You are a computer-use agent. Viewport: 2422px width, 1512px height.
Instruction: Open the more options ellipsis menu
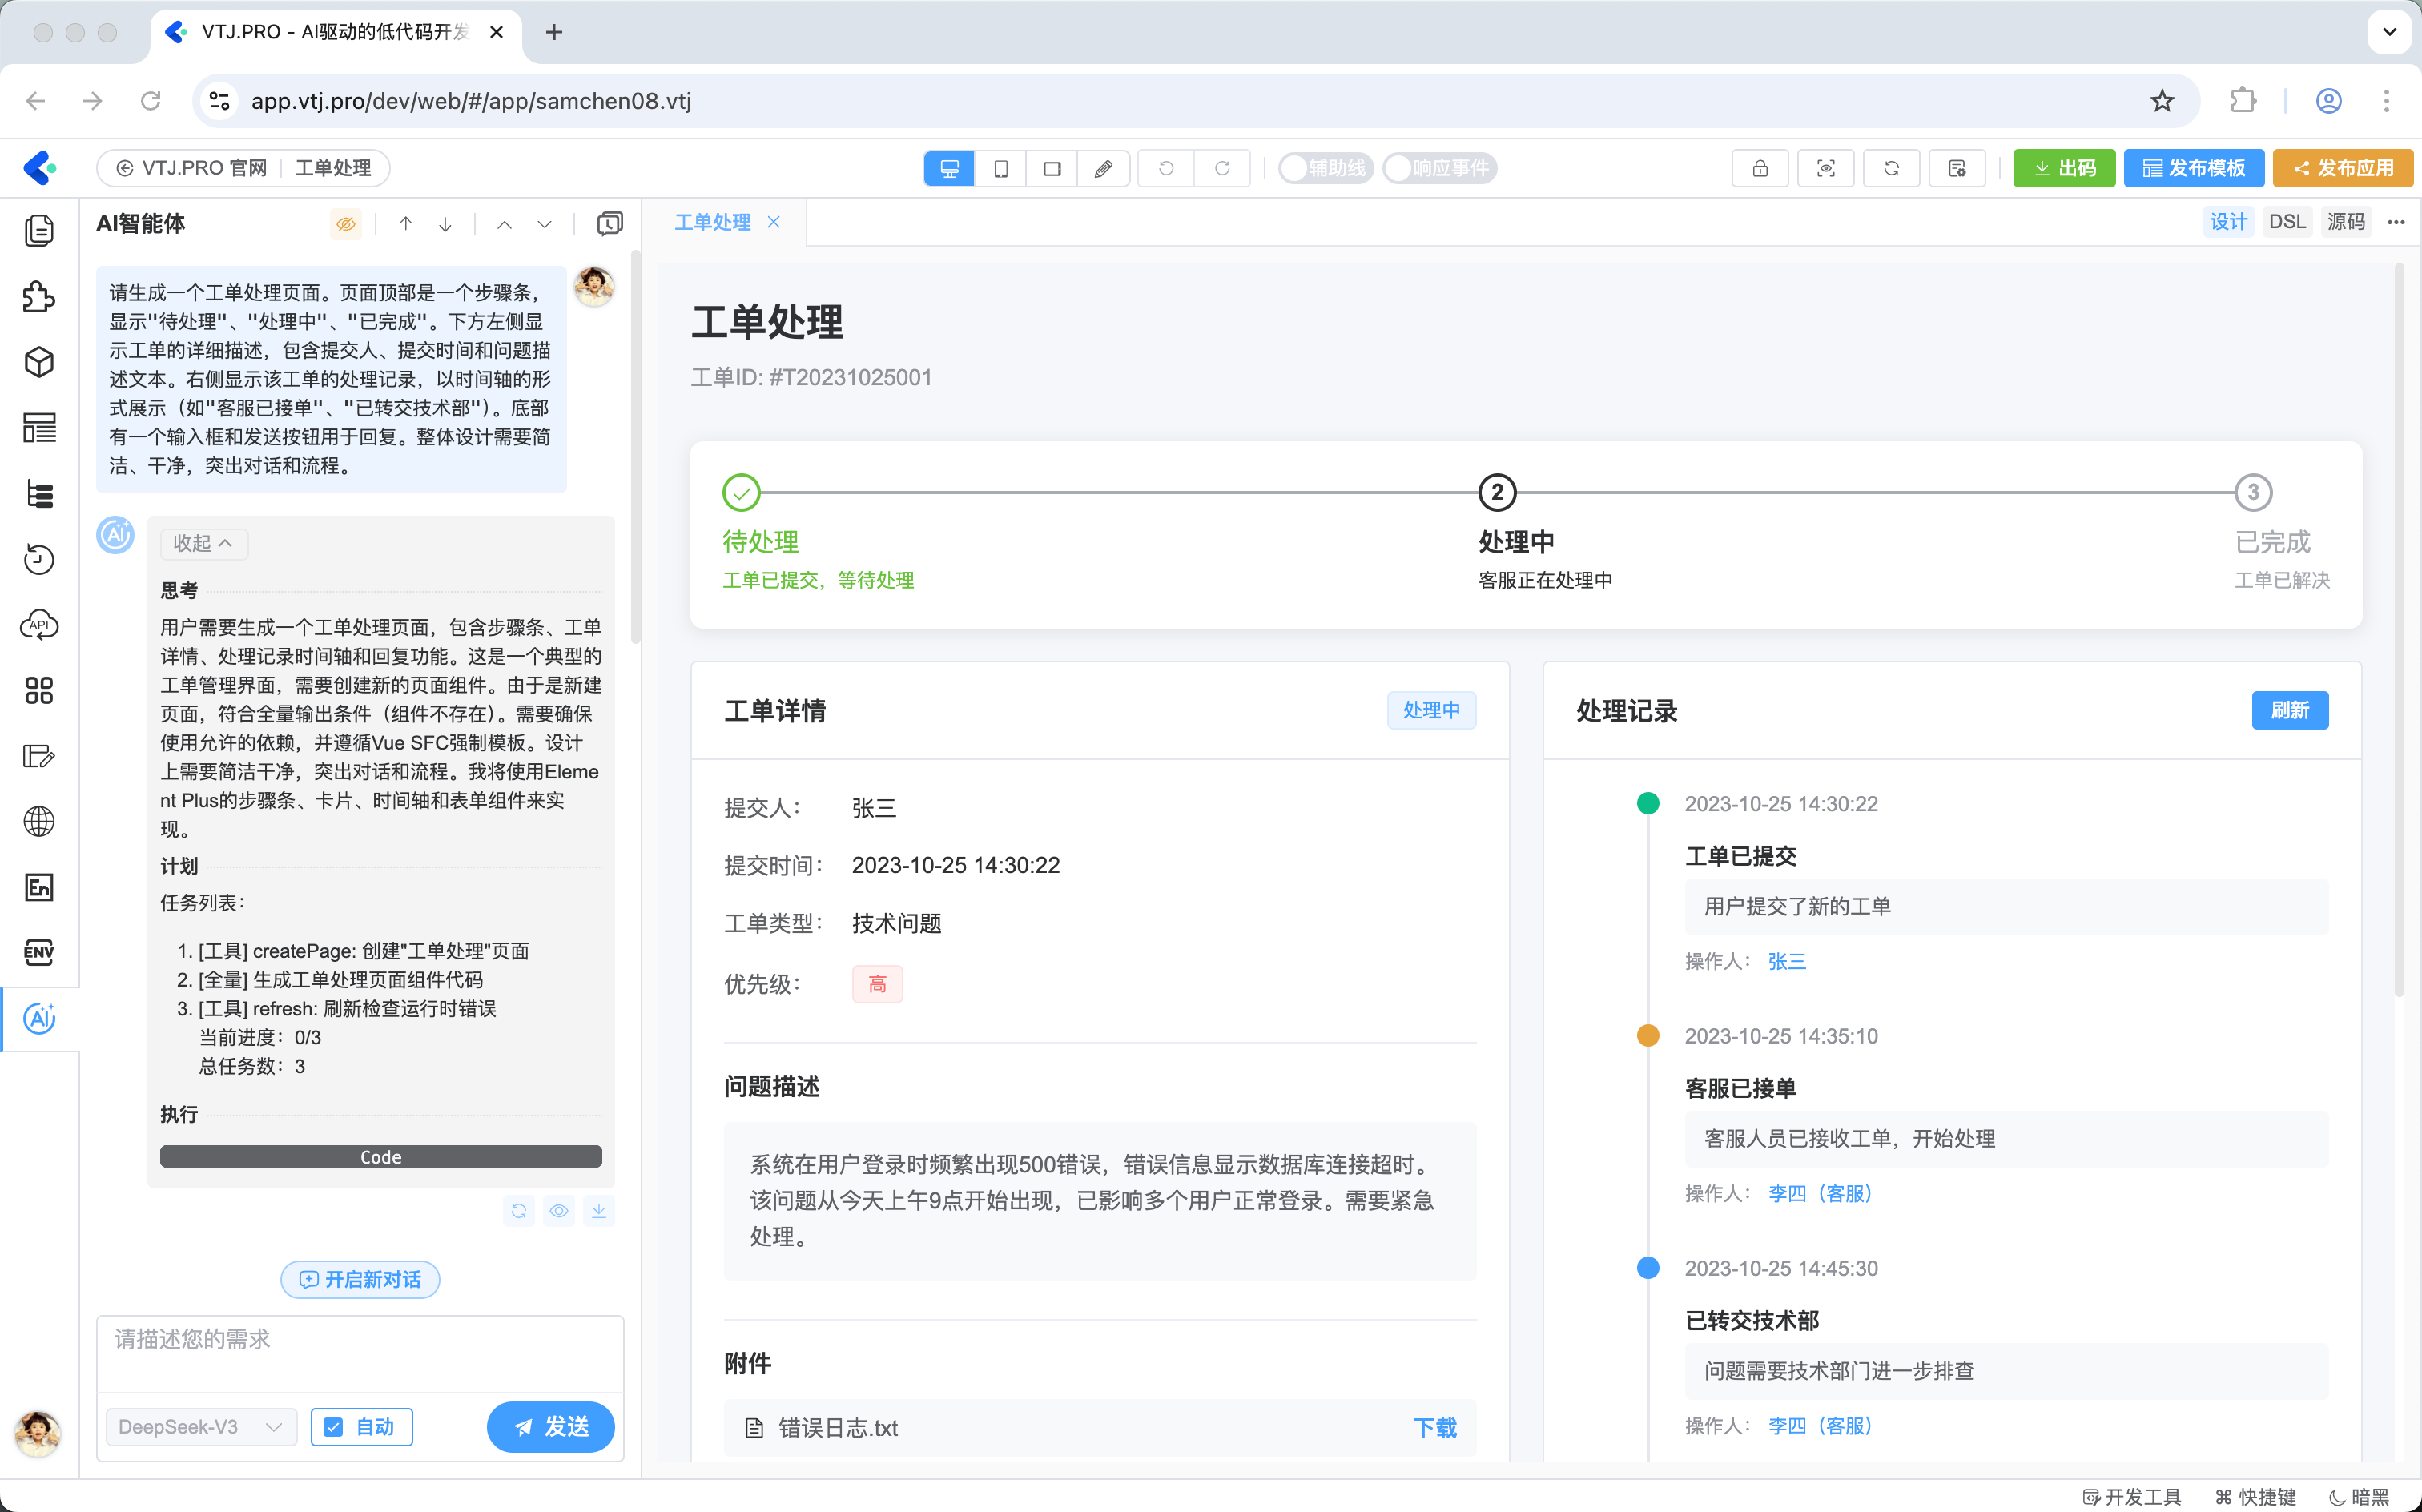tap(2396, 222)
